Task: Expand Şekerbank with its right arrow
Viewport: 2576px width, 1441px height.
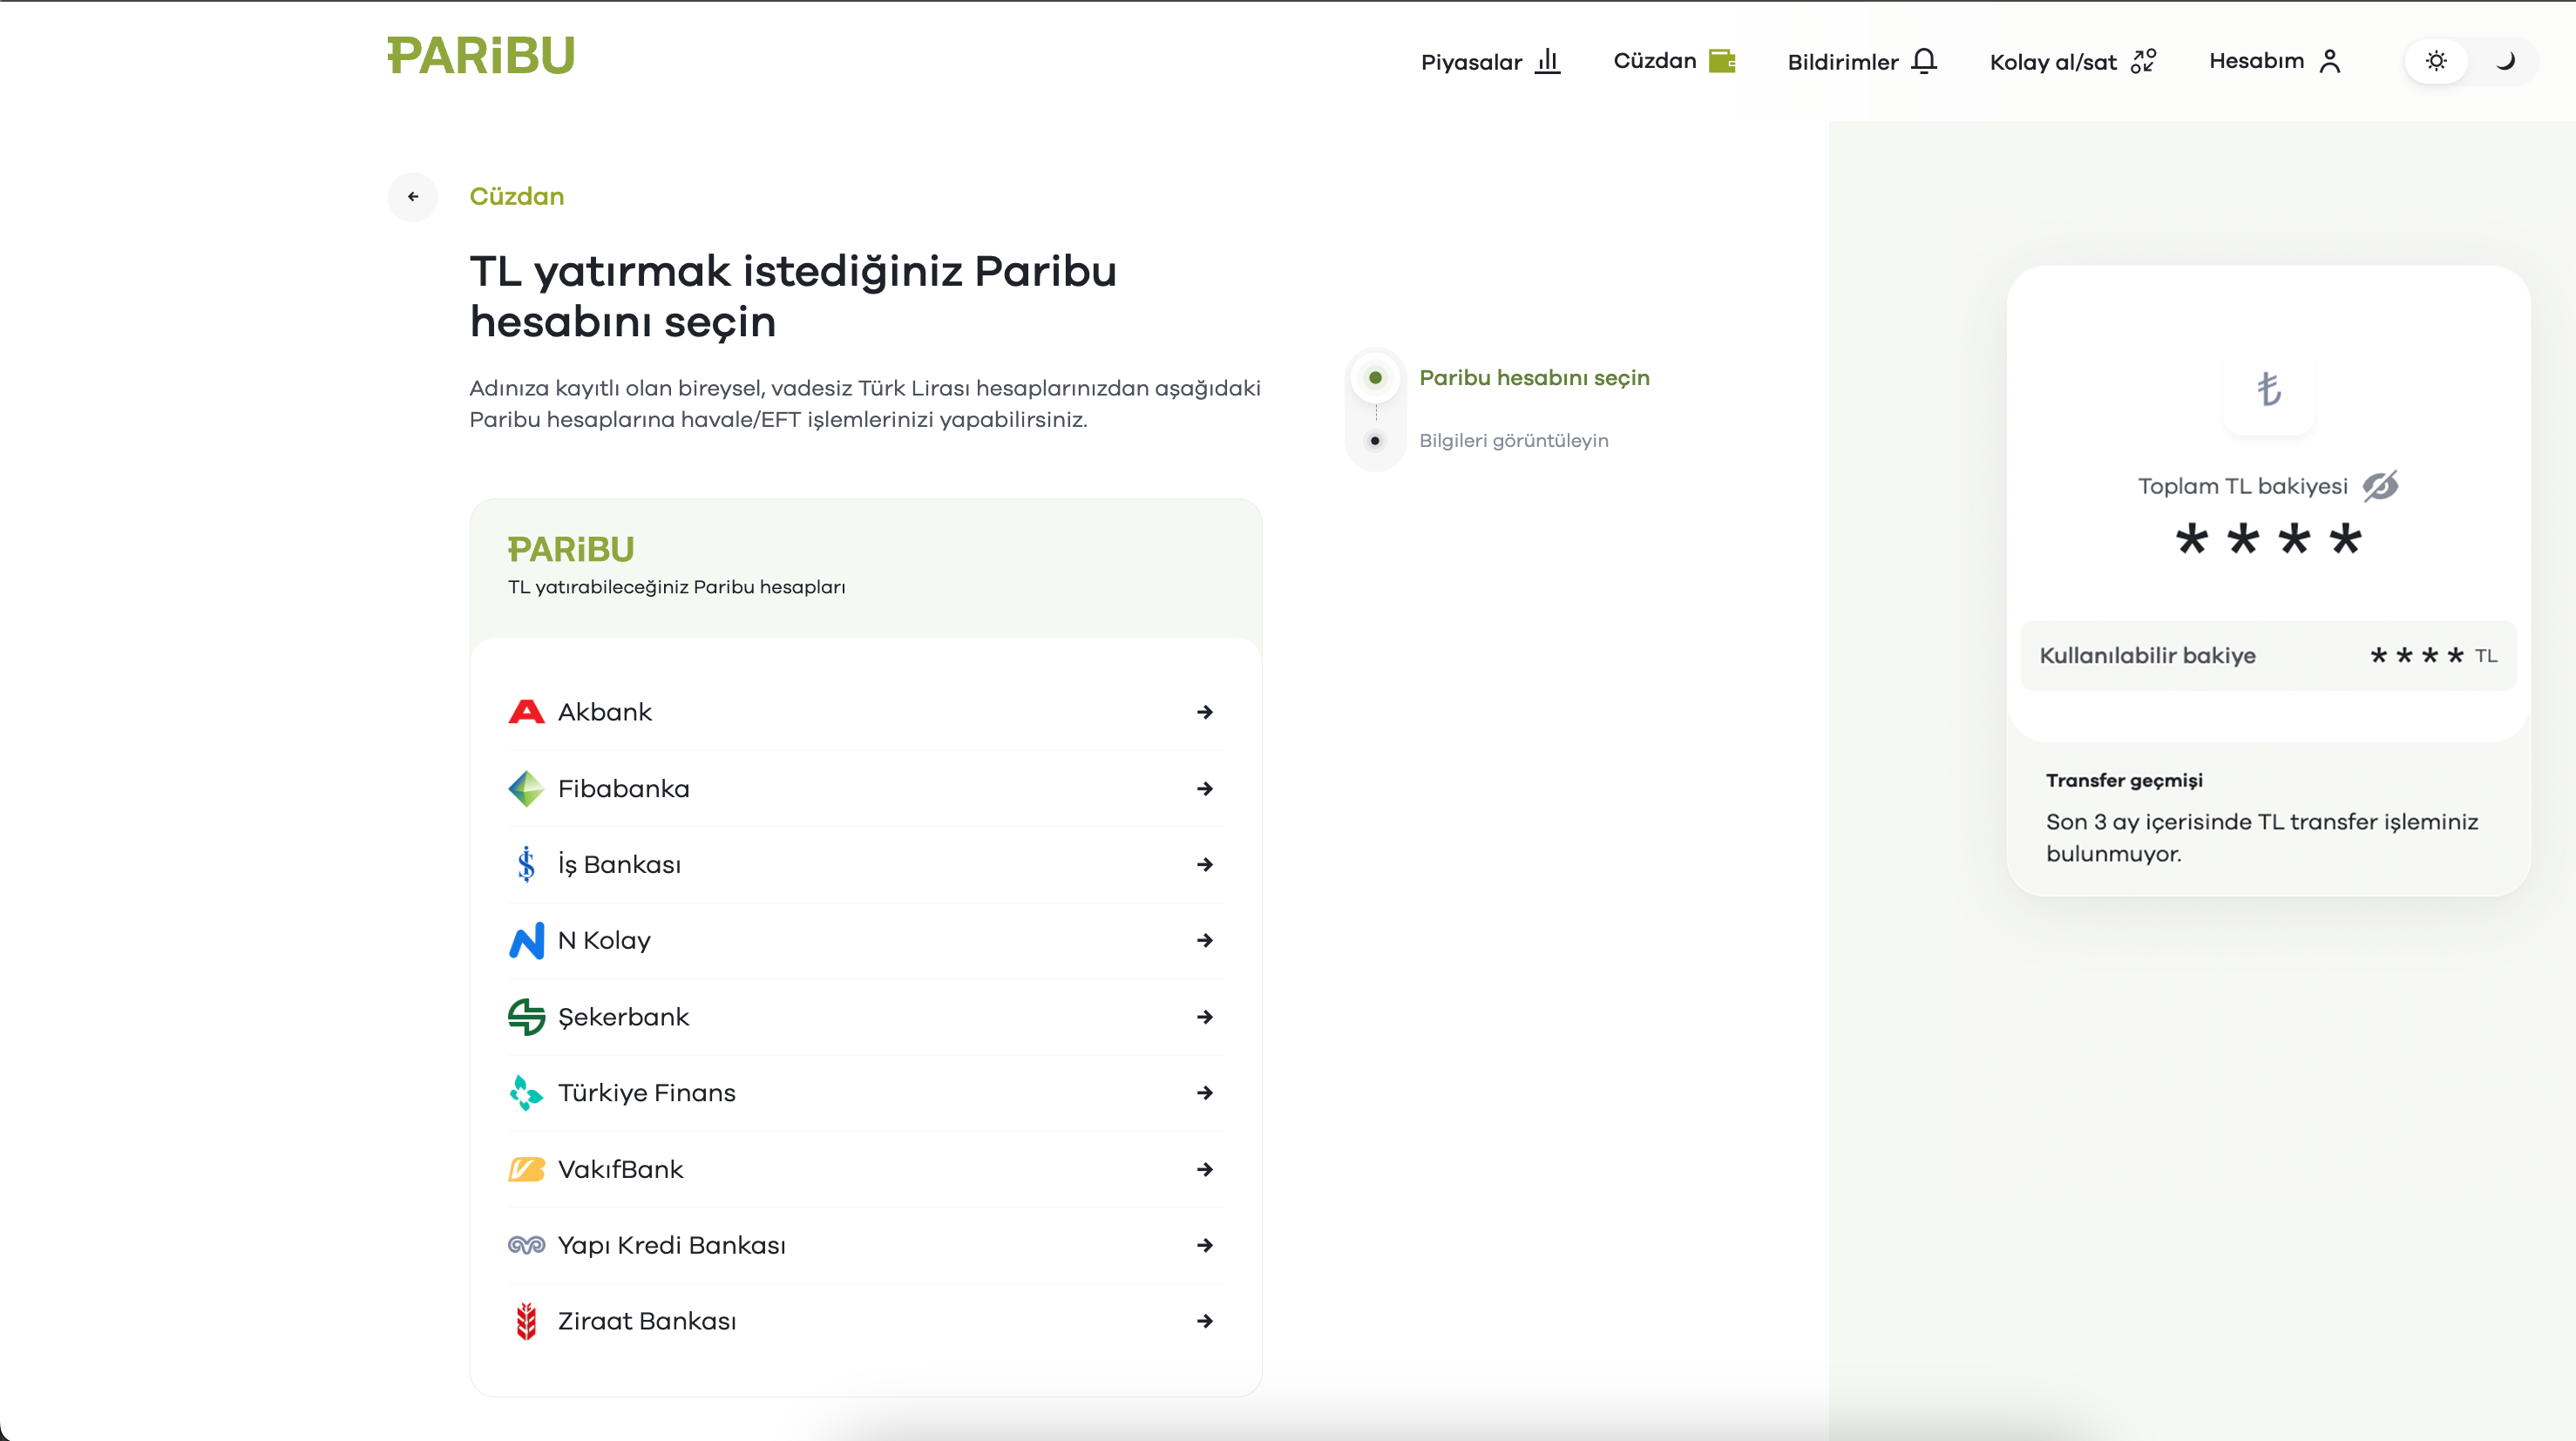Action: [x=1205, y=1017]
